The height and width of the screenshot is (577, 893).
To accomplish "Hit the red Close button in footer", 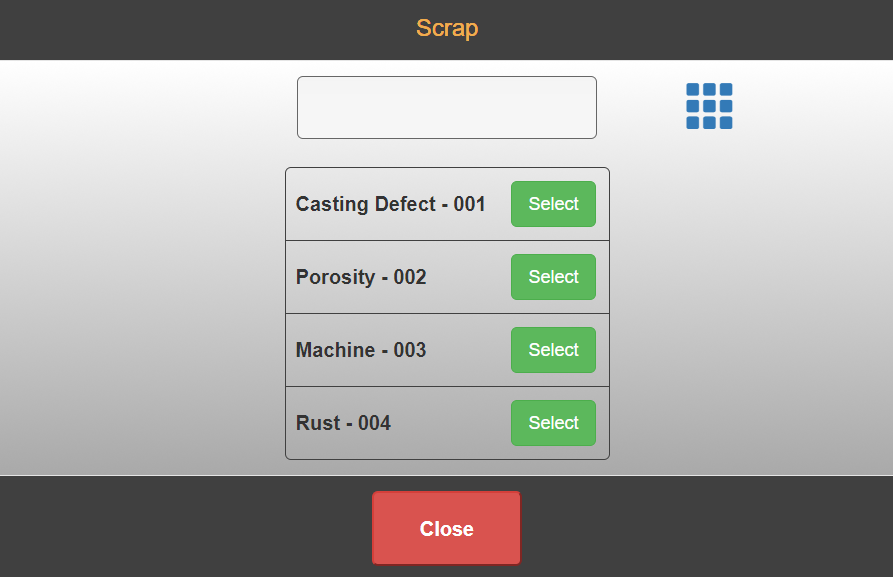I will pyautogui.click(x=446, y=528).
